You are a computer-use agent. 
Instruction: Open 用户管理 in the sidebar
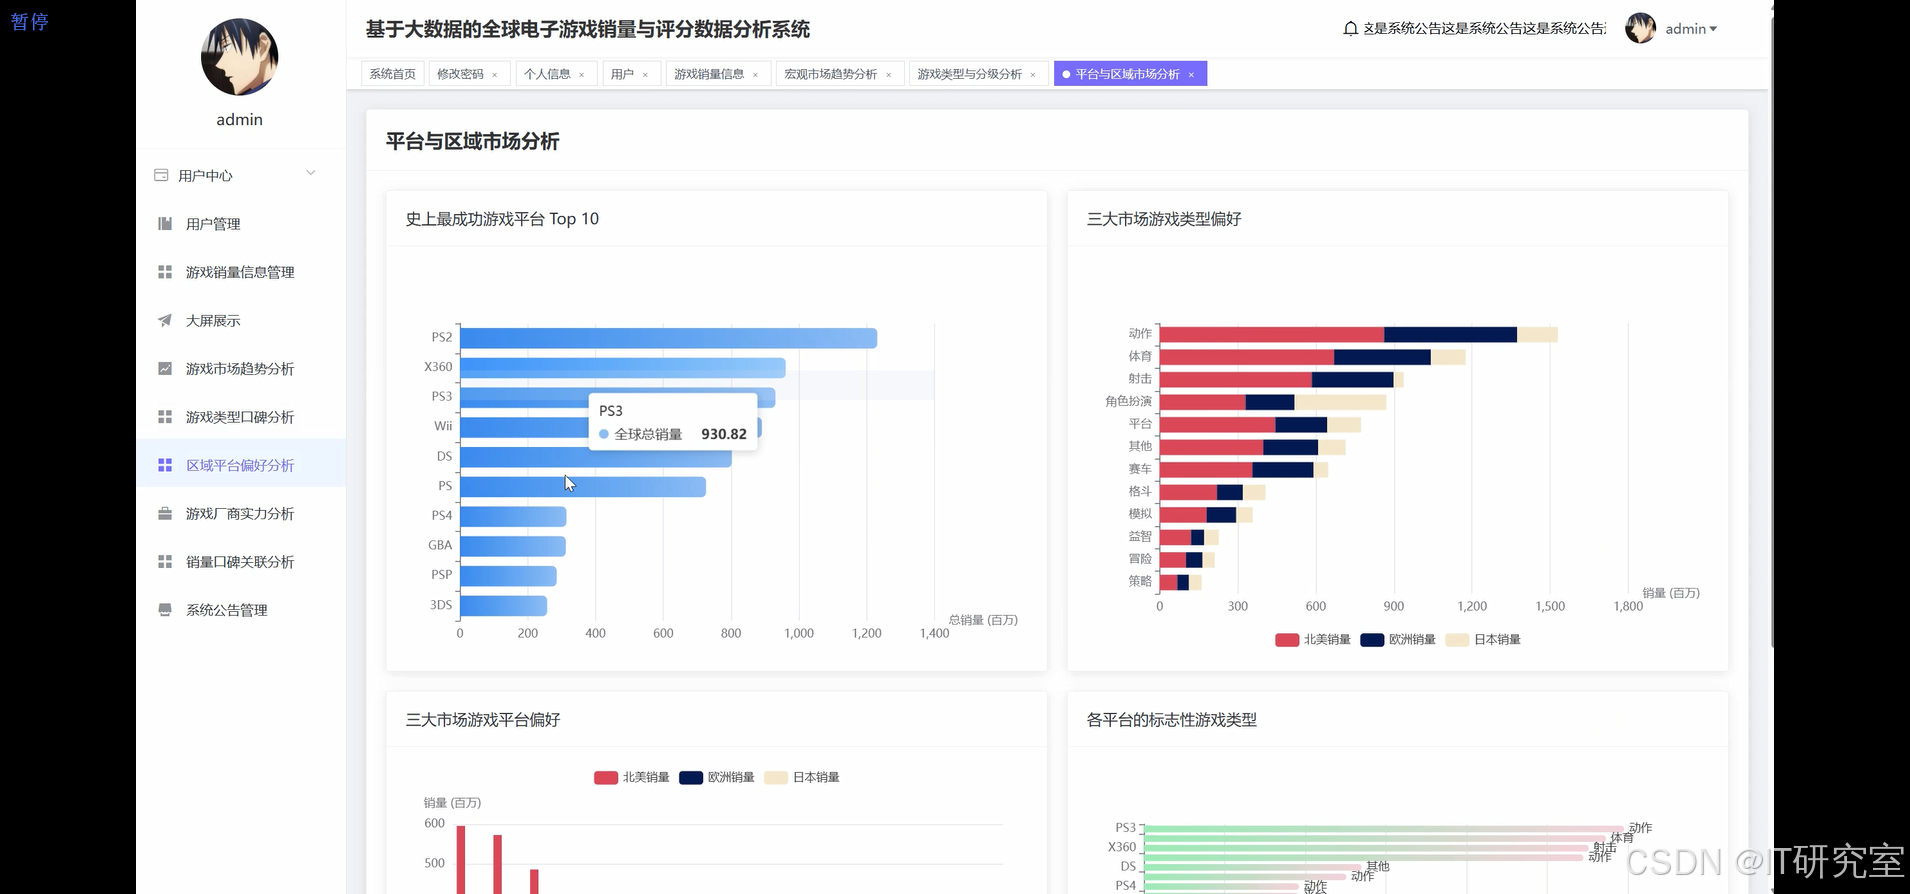click(x=240, y=224)
